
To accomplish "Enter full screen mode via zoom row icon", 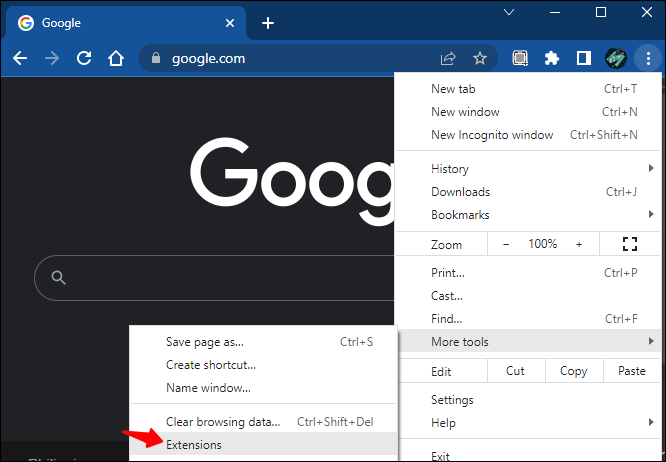I will coord(630,244).
